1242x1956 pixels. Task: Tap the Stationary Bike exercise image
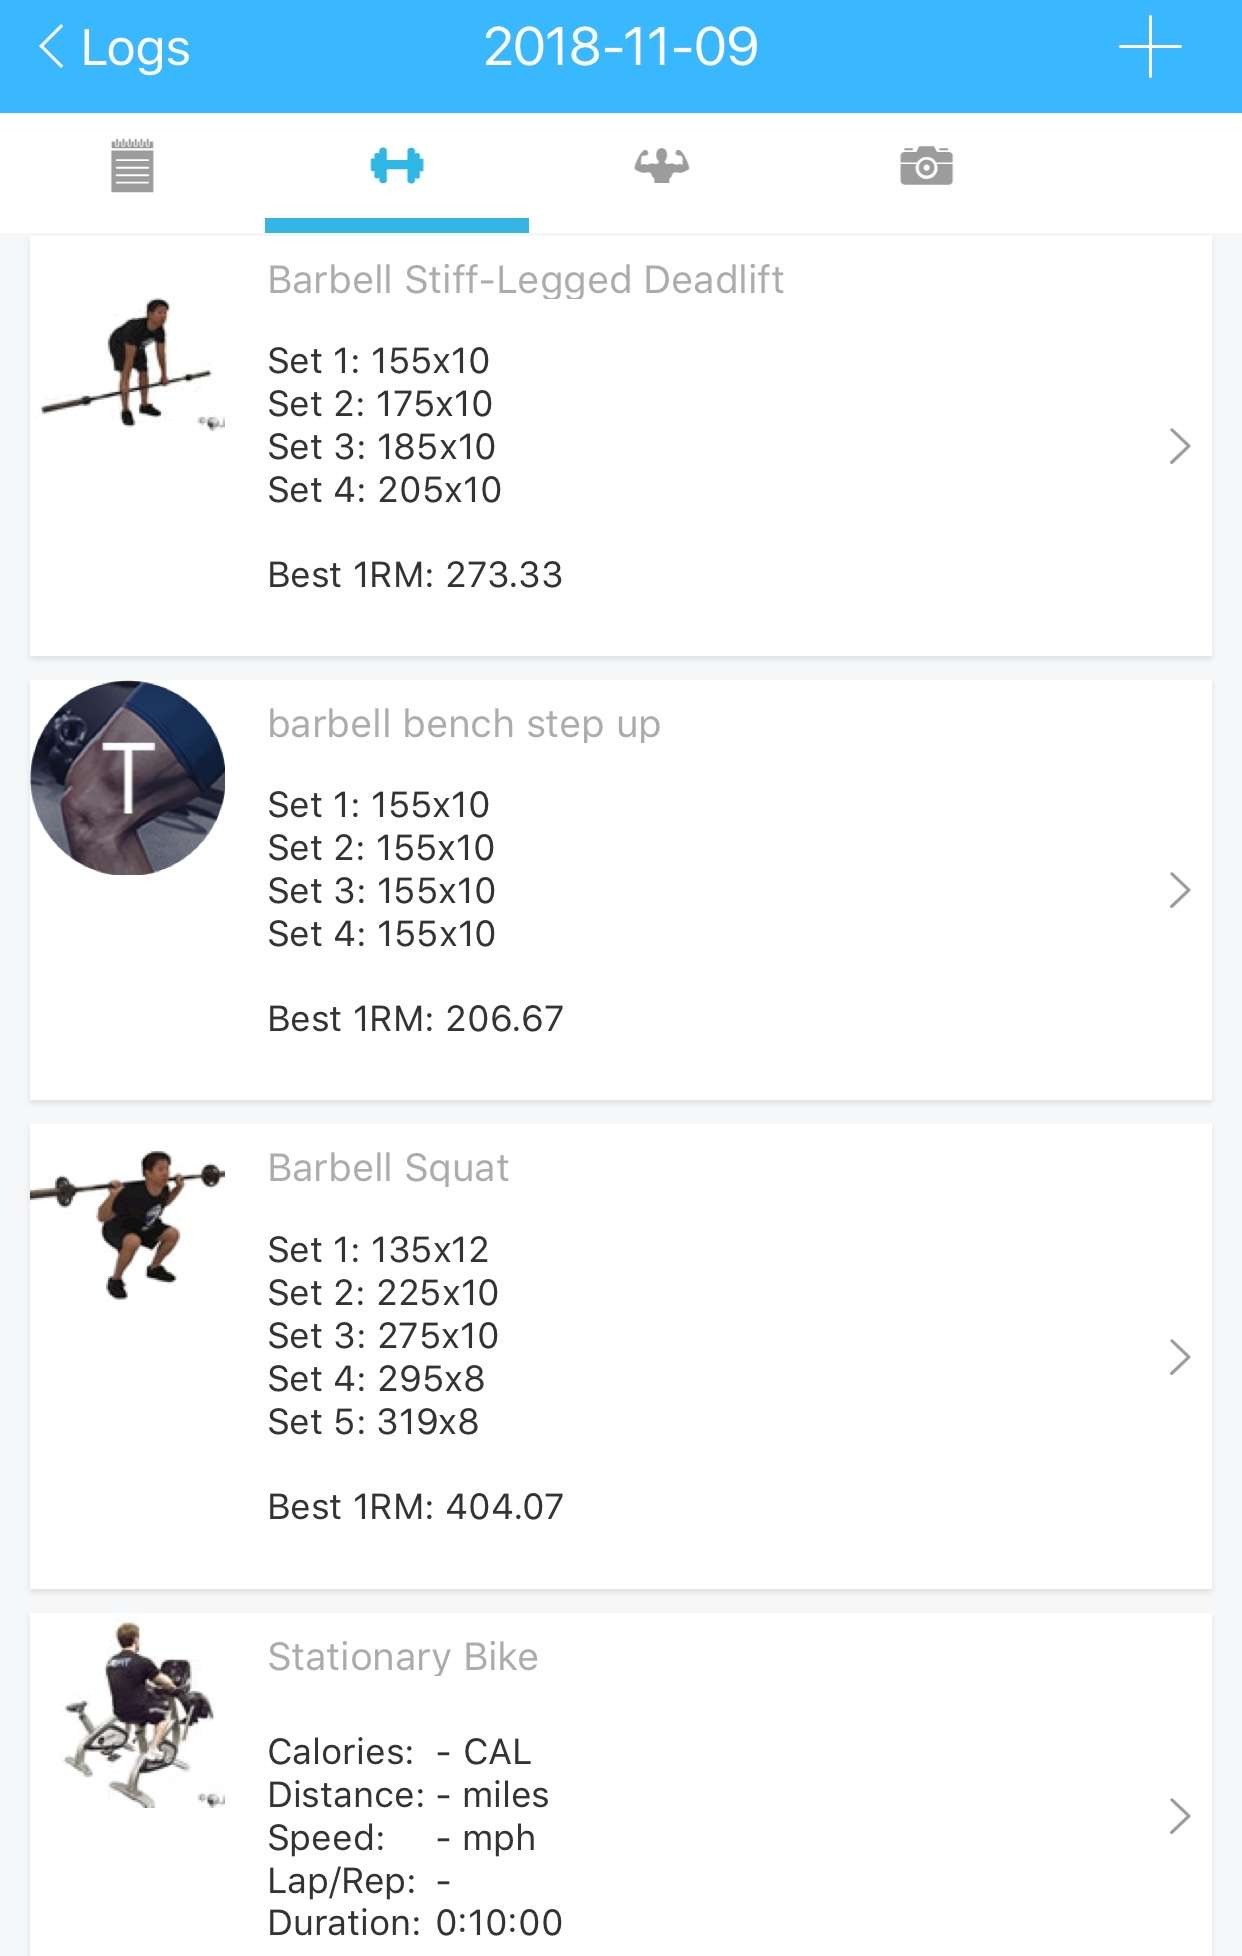[139, 1714]
